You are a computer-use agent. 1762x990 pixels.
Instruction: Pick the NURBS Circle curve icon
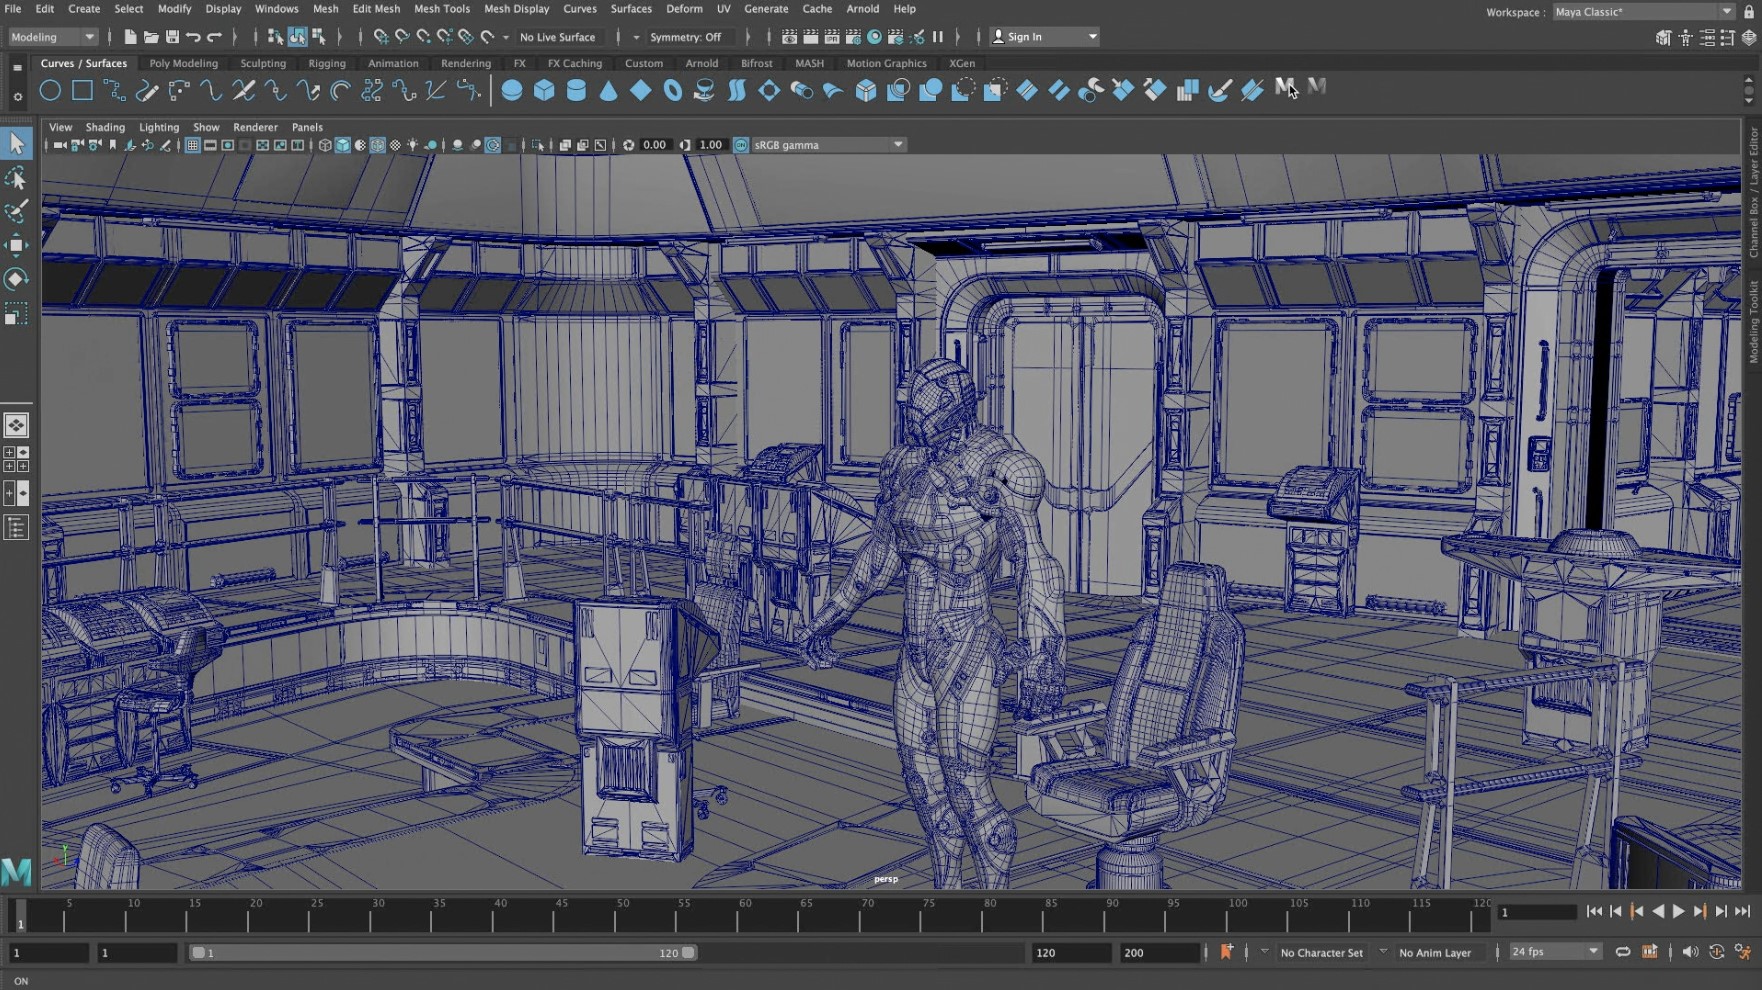point(50,90)
